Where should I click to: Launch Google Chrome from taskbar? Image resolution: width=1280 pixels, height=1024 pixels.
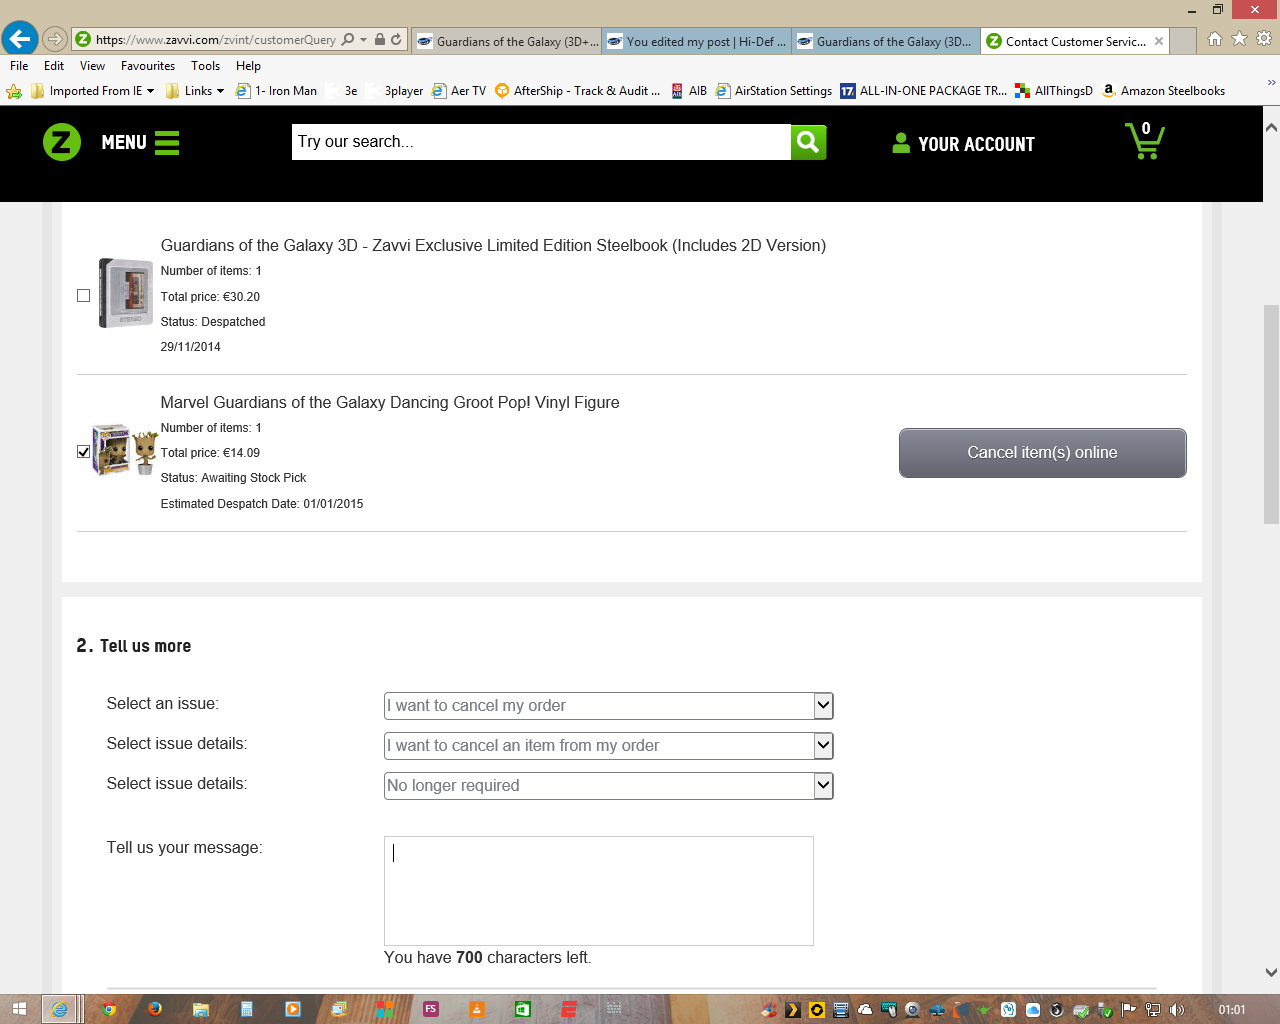point(109,1009)
